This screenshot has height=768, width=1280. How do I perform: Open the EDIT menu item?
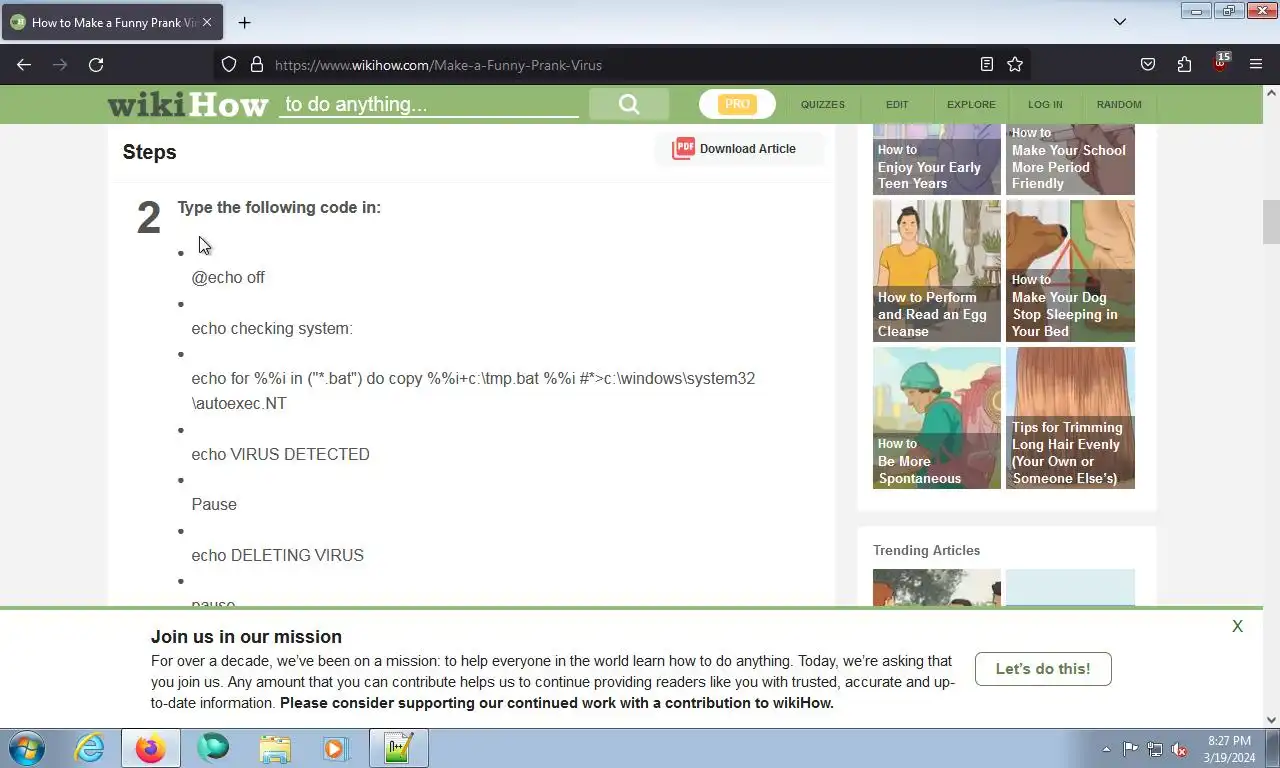pos(897,104)
